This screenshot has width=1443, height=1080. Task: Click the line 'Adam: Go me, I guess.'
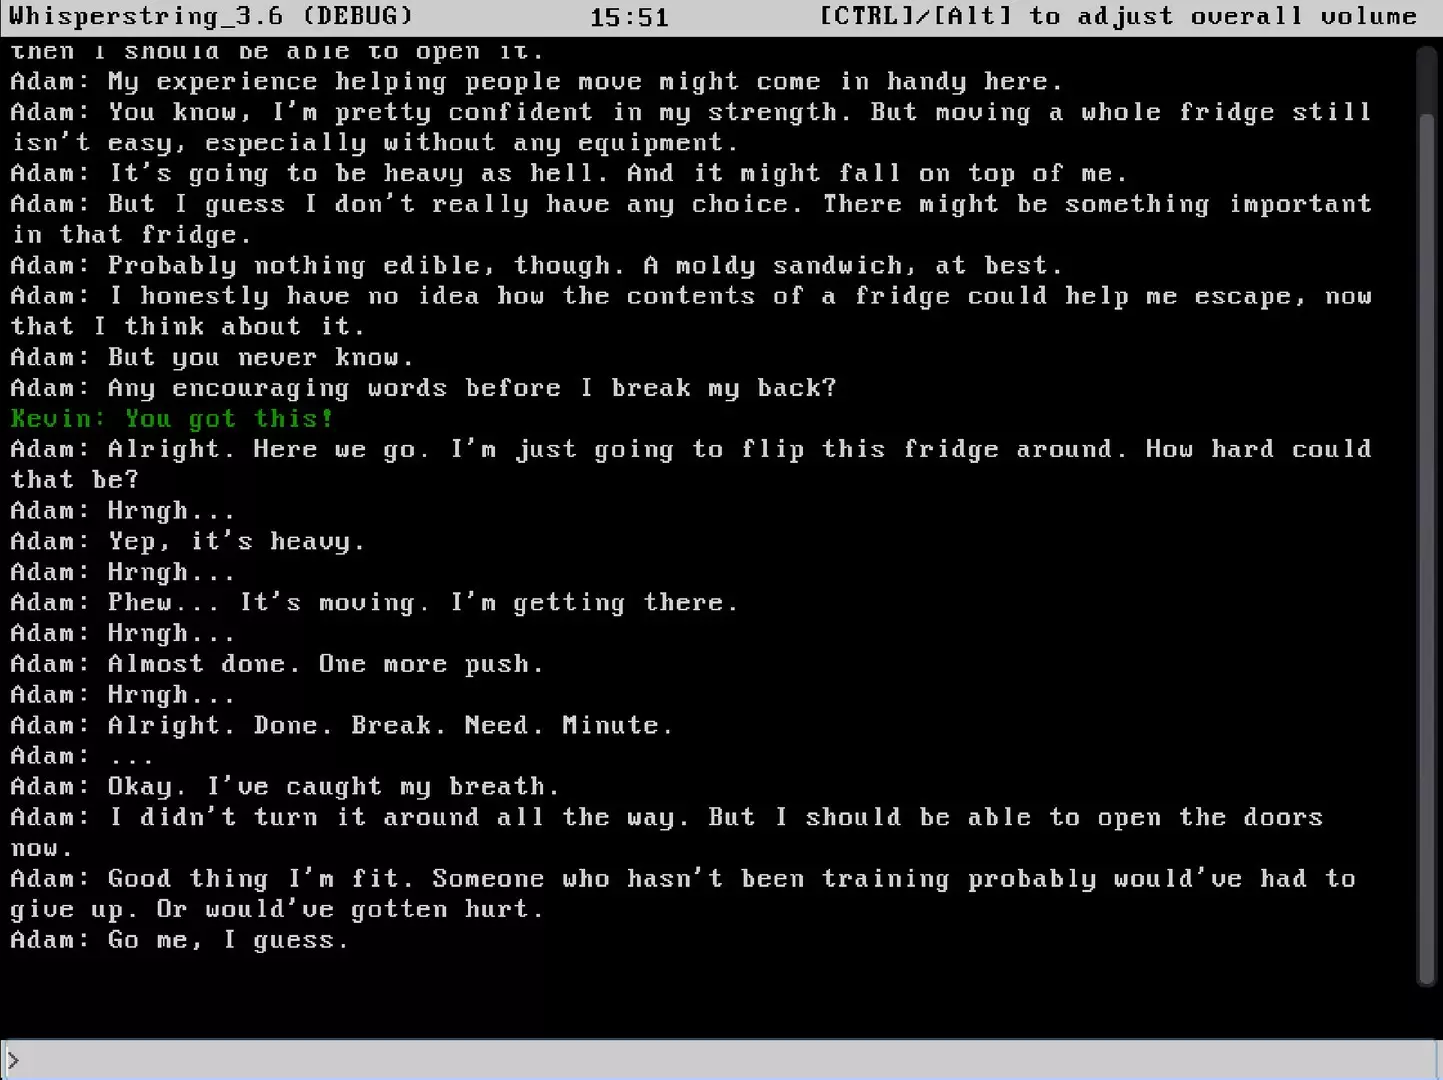179,940
